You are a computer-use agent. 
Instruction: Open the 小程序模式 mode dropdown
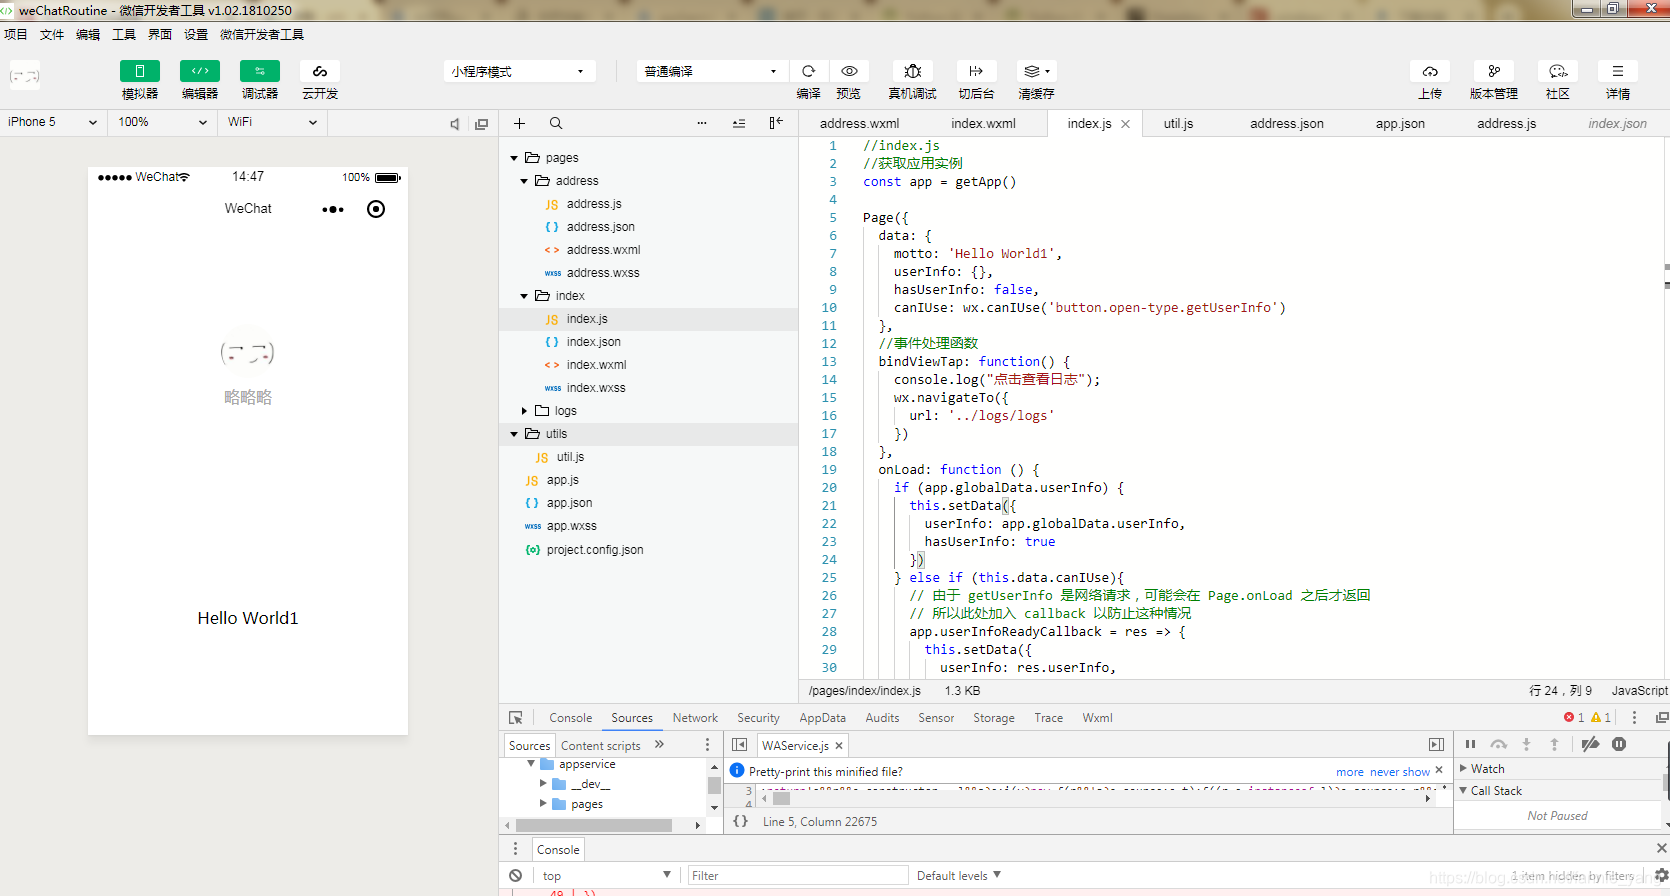click(x=519, y=71)
